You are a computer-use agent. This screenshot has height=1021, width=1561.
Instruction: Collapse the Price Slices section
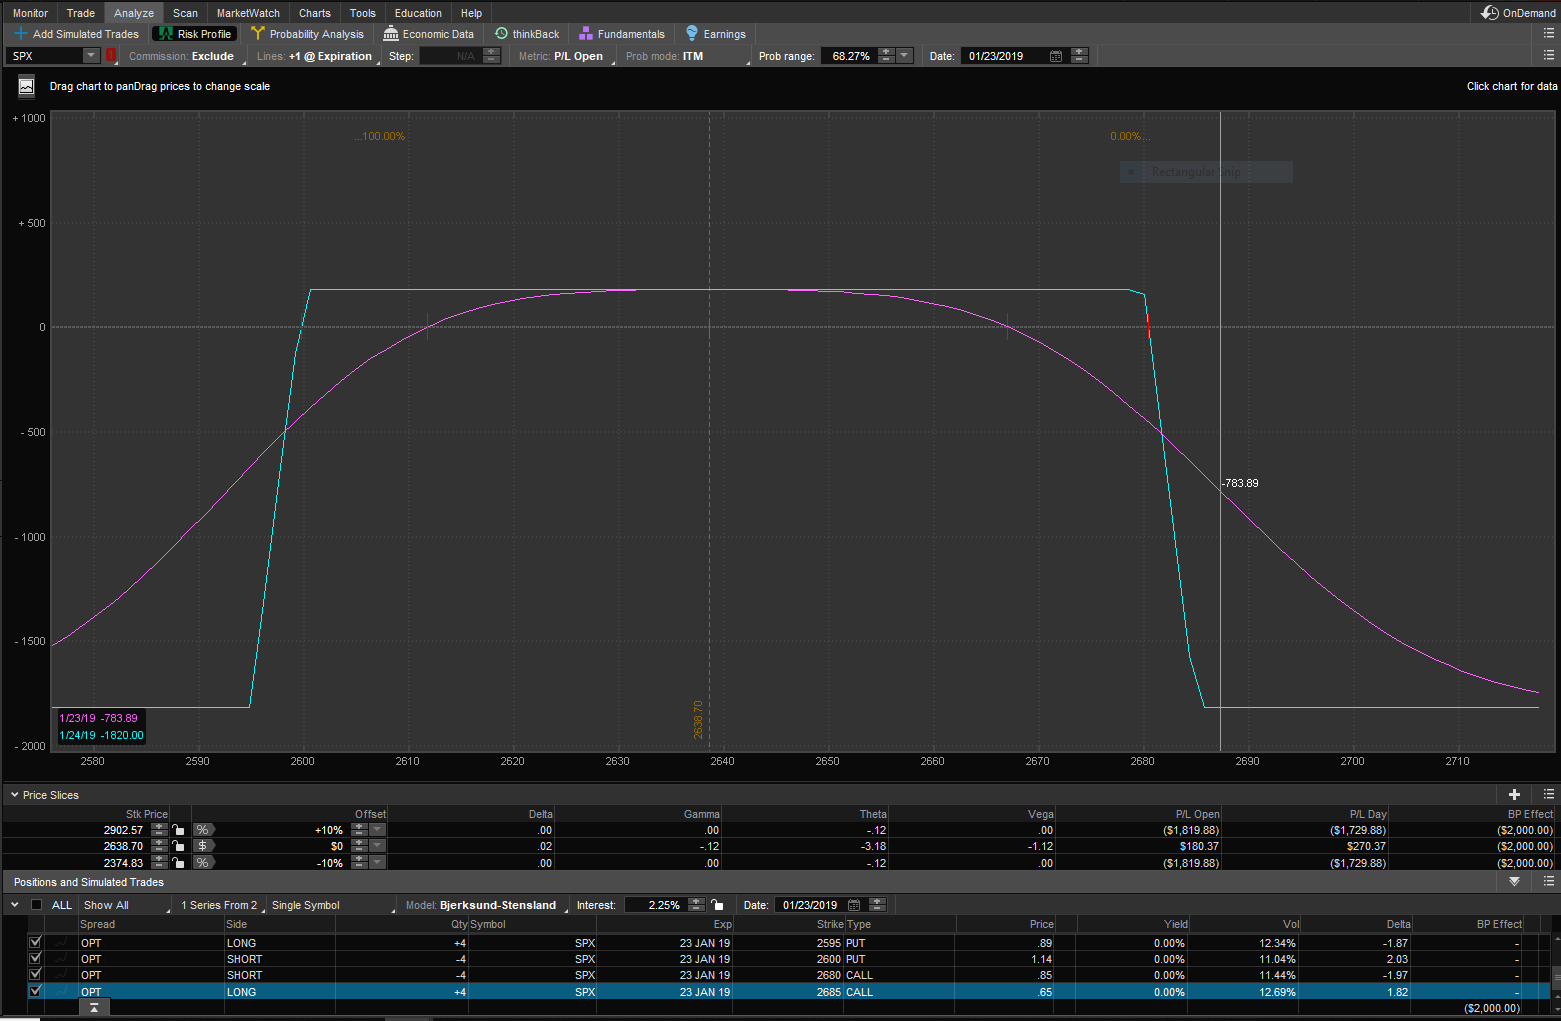point(14,795)
